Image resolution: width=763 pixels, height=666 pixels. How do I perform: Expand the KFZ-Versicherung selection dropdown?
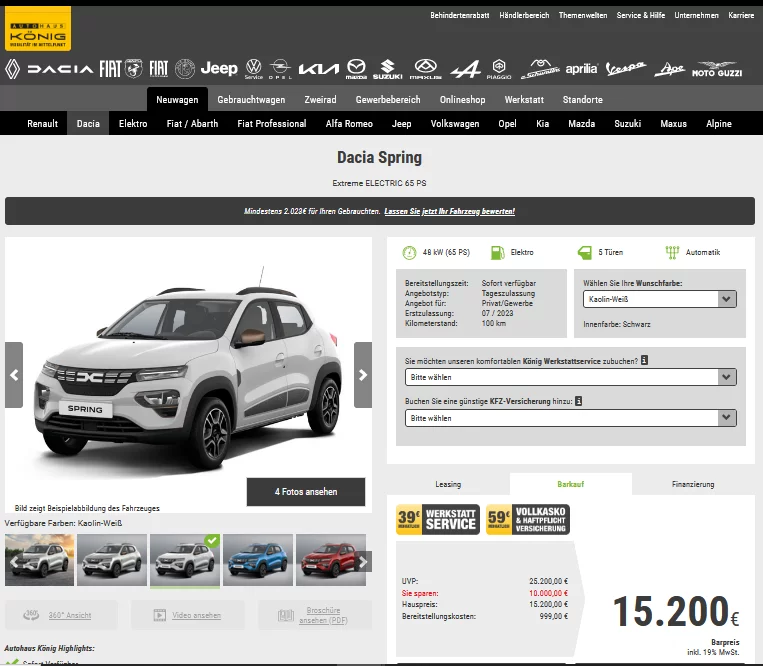pyautogui.click(x=571, y=418)
